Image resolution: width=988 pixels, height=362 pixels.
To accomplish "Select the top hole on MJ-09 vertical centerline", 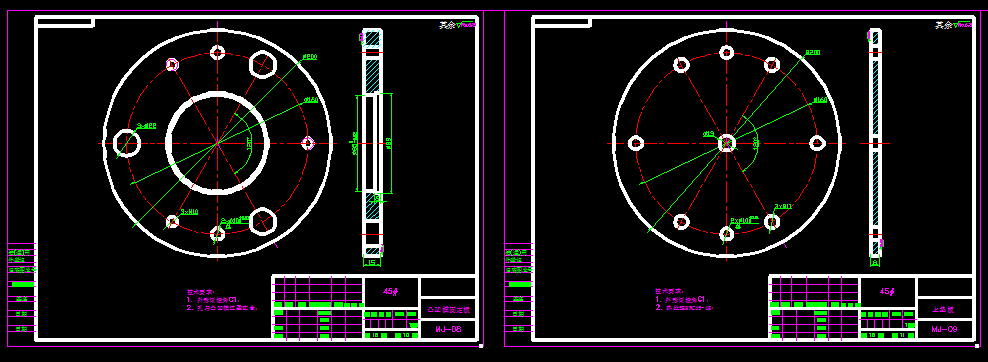I will [x=727, y=52].
